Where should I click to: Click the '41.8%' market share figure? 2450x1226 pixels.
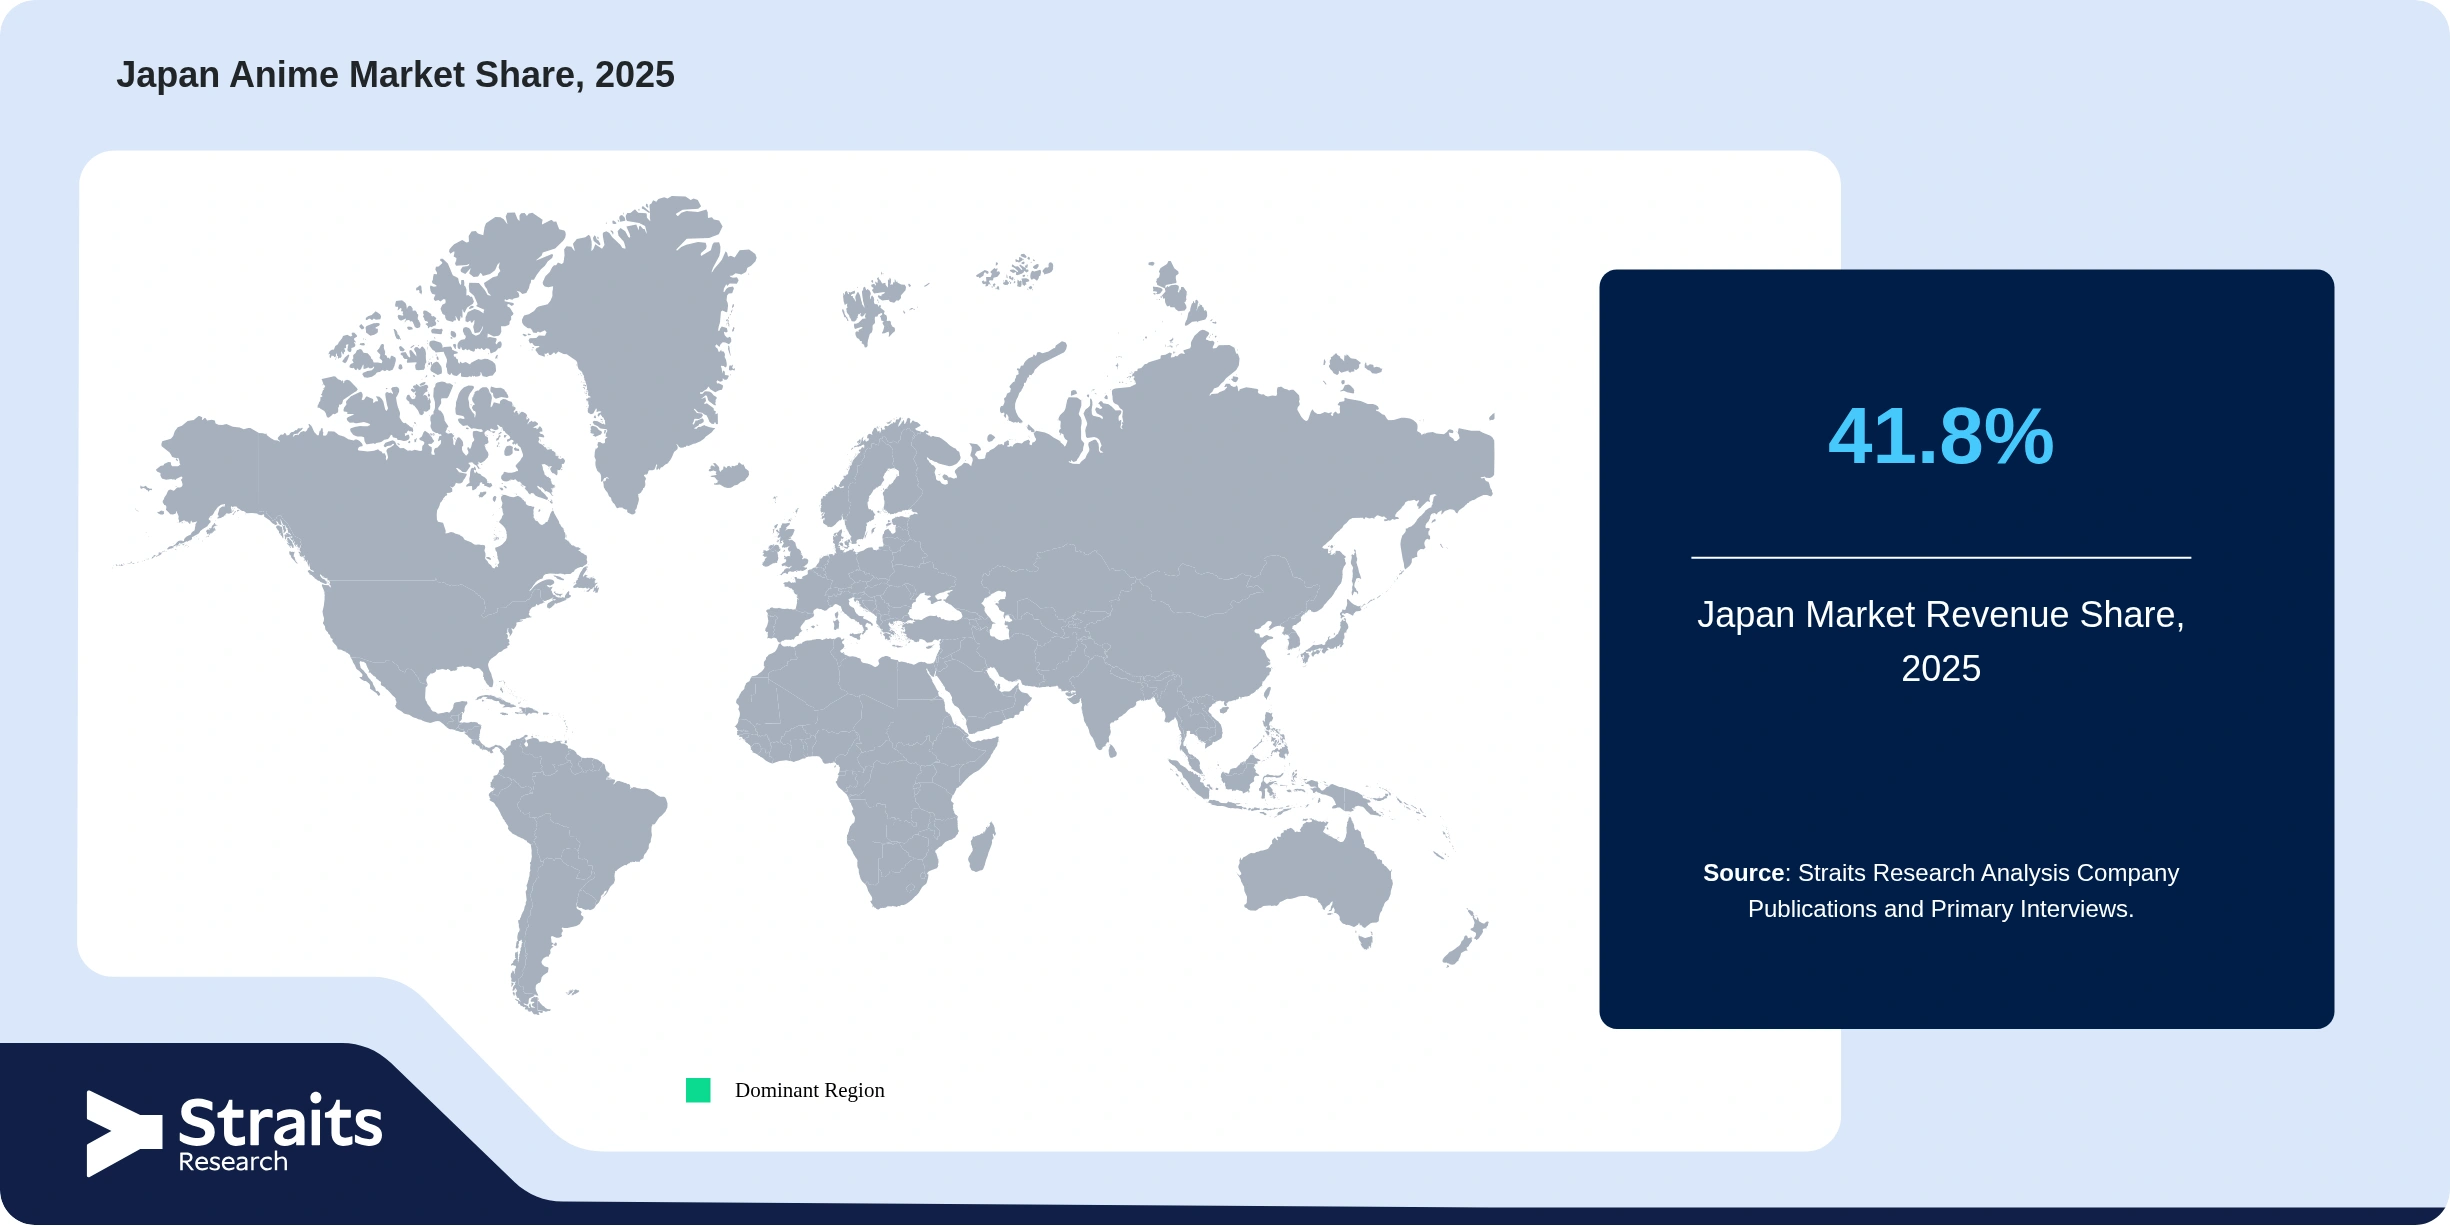pos(1941,437)
